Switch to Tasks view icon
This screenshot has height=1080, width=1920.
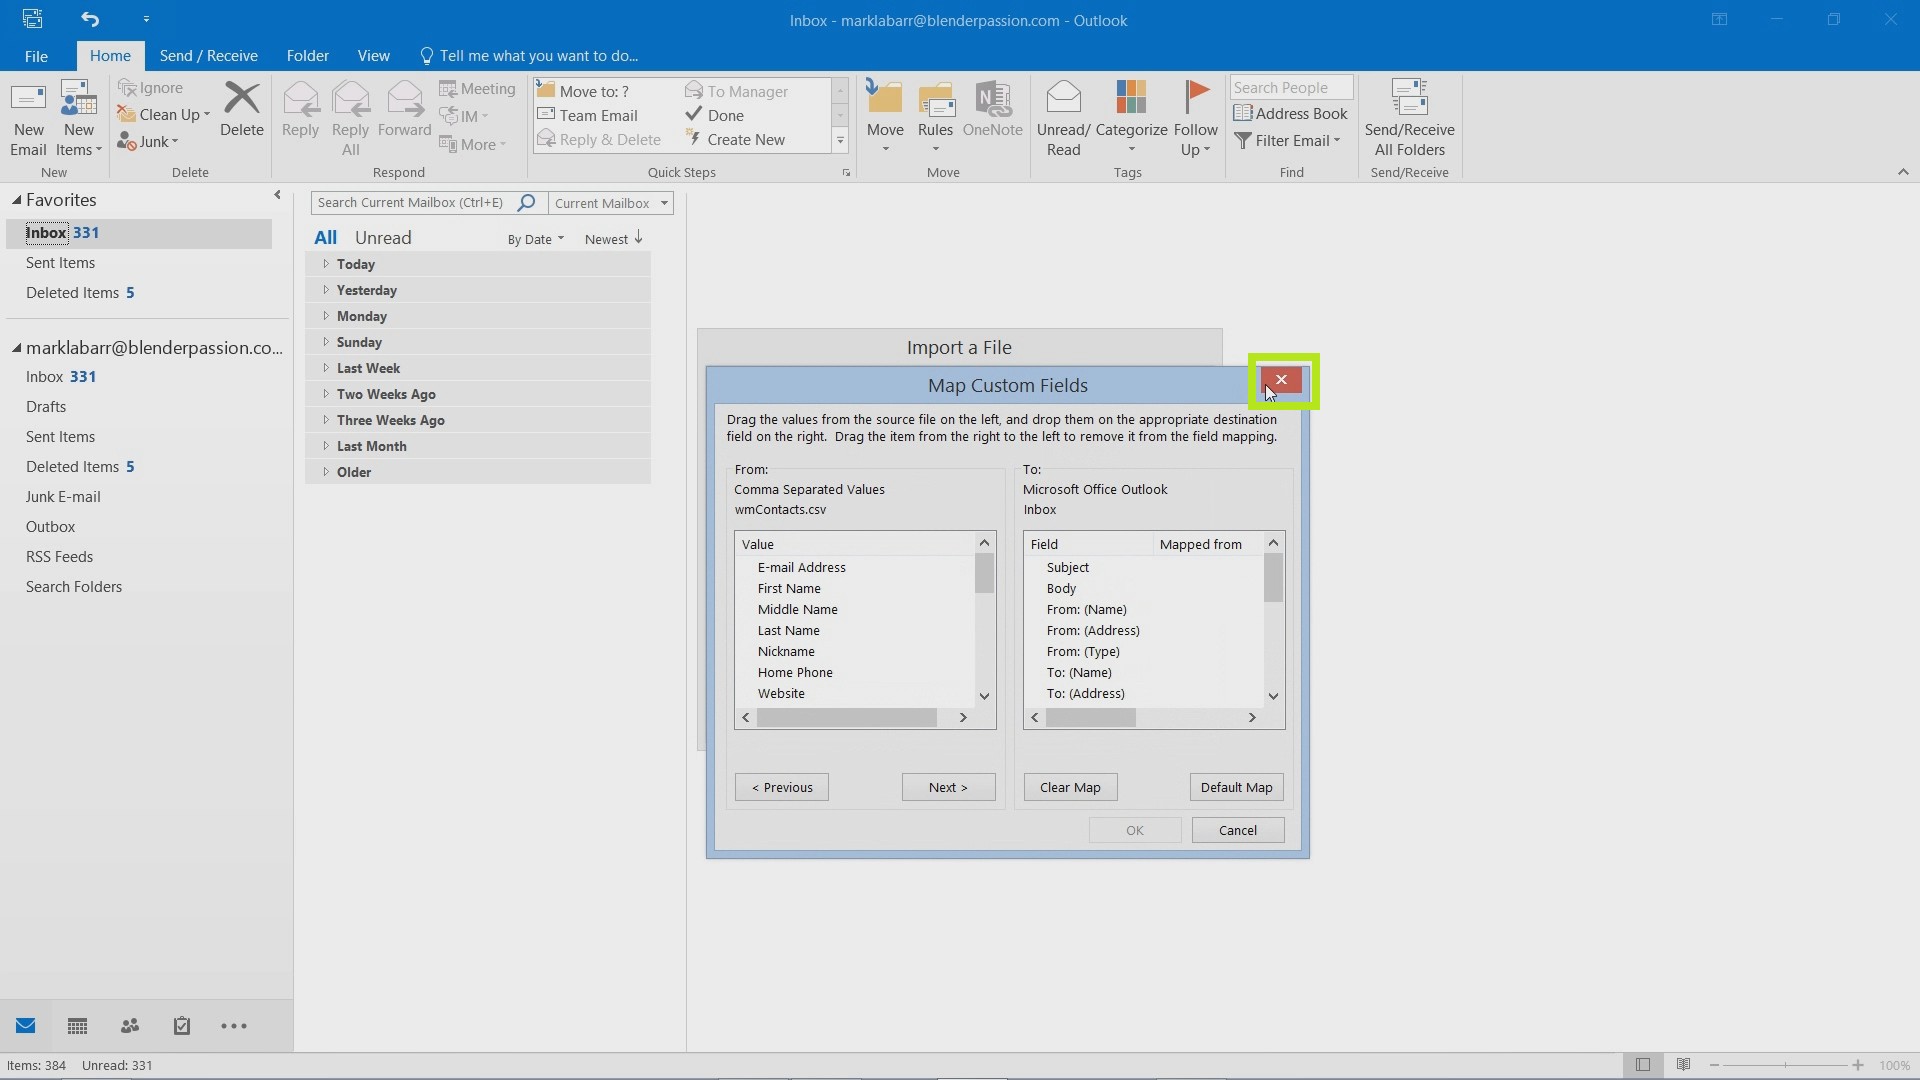point(181,1026)
